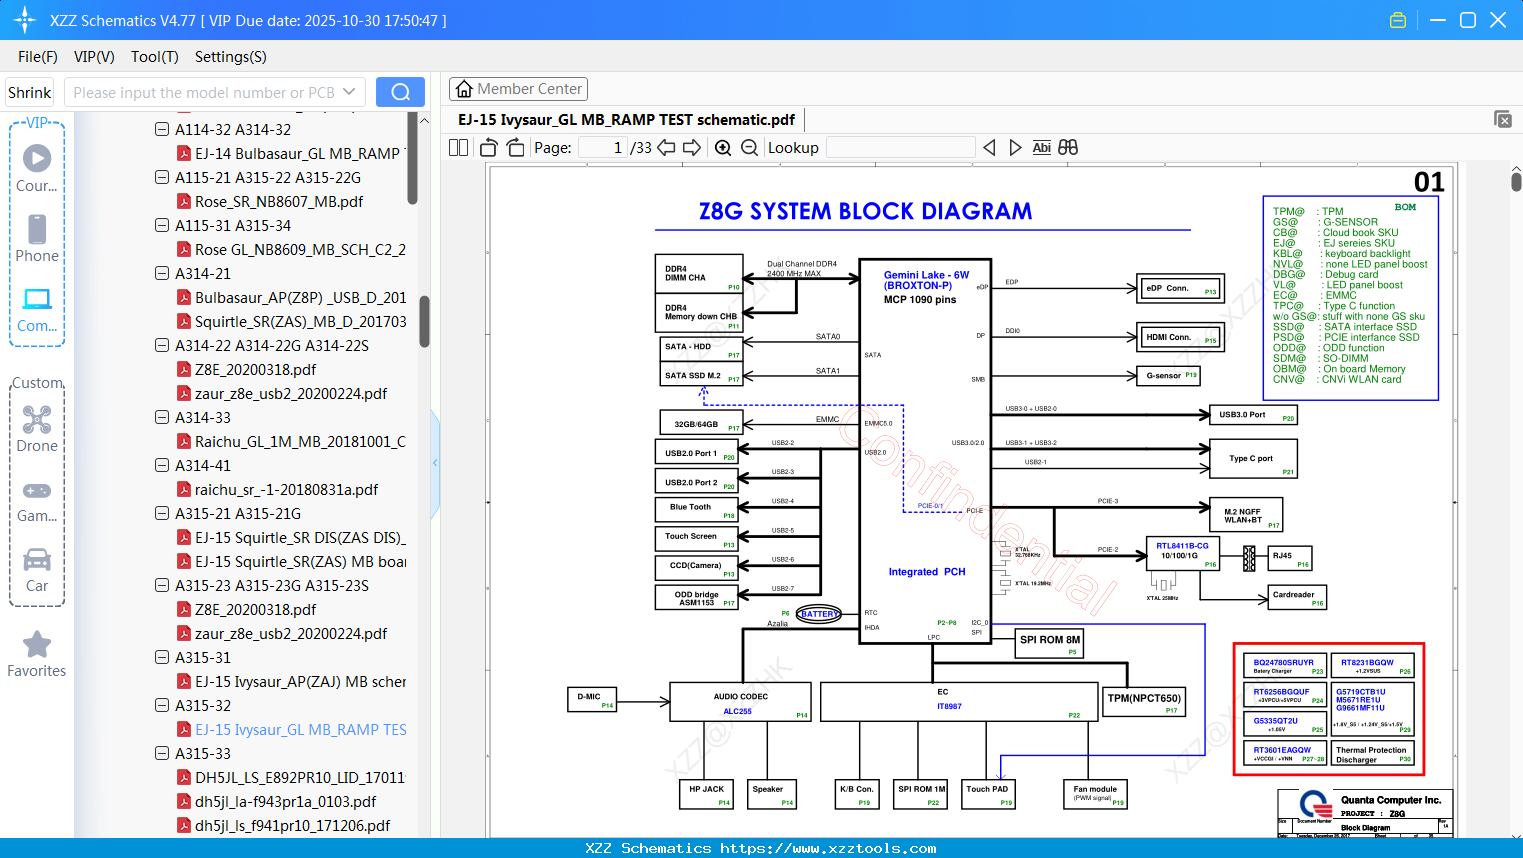Viewport: 1523px width, 858px height.
Task: Rotate the schematic page counterclockwise
Action: pos(489,148)
